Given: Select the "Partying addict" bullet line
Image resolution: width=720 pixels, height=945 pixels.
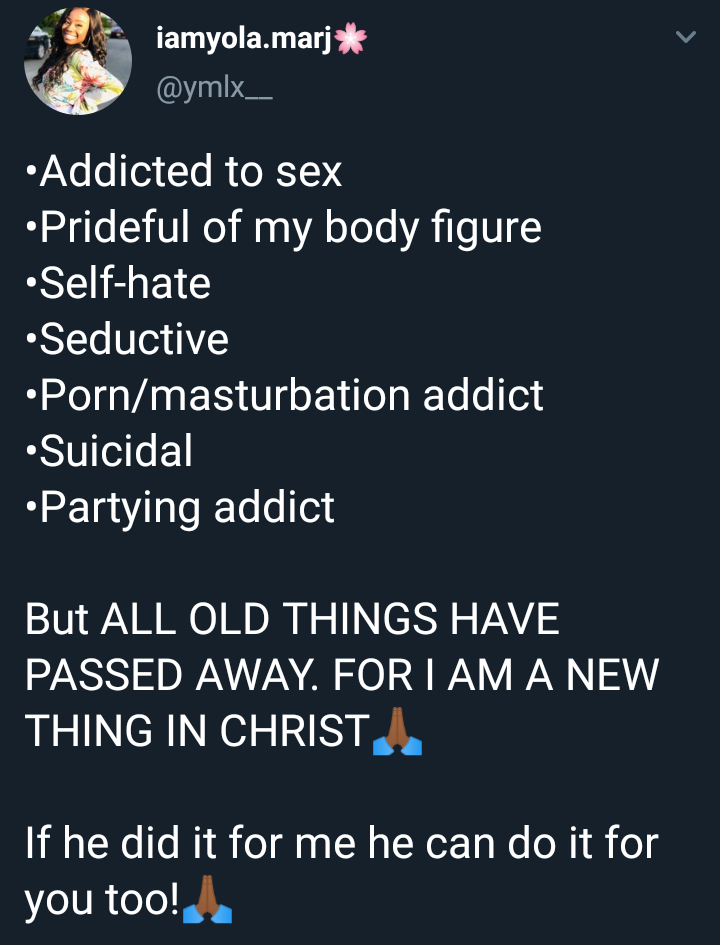Looking at the screenshot, I should (181, 508).
